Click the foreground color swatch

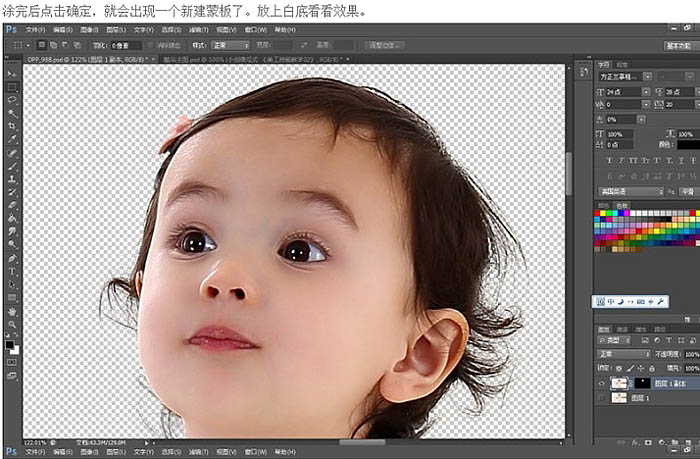pyautogui.click(x=9, y=345)
